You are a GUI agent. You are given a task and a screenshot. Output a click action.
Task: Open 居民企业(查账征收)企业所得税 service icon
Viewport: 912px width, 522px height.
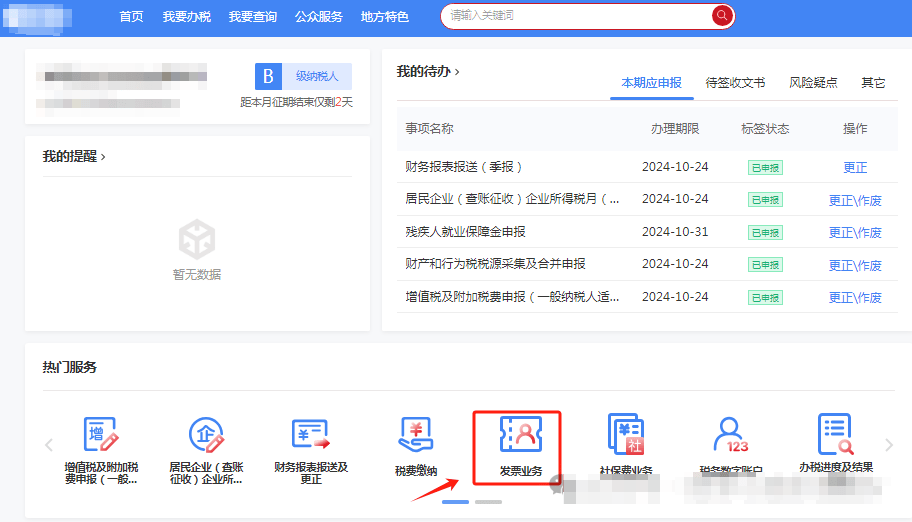(205, 436)
